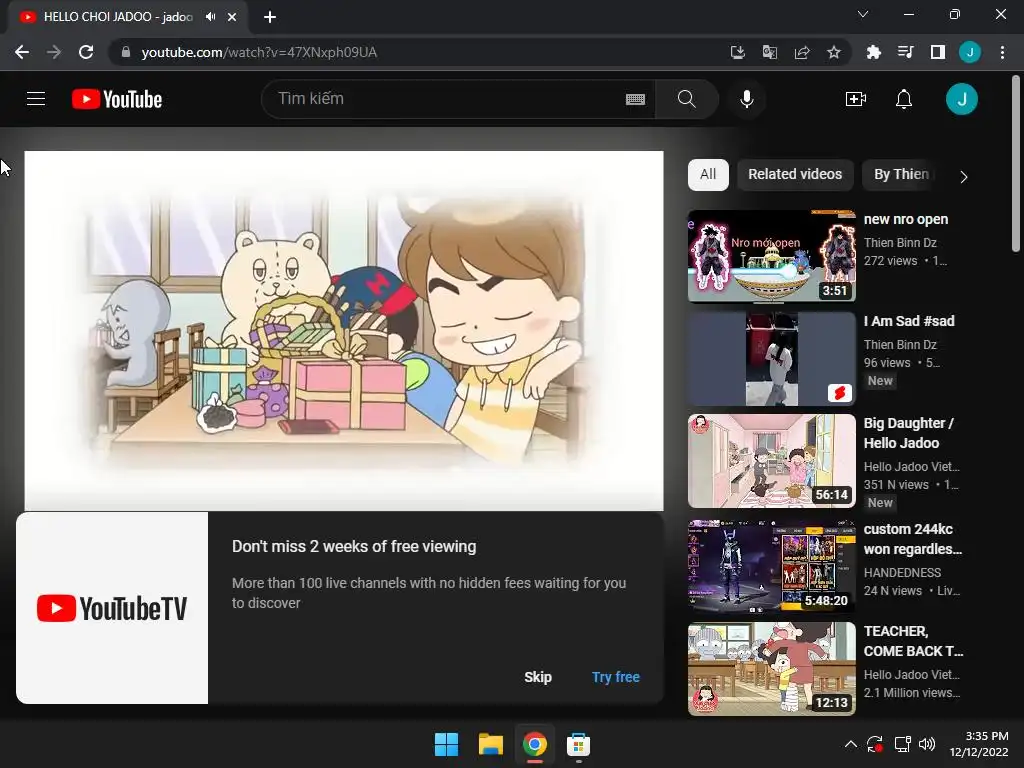Click the page vertical scrollbar
Viewport: 1024px width, 768px height.
tap(1016, 163)
